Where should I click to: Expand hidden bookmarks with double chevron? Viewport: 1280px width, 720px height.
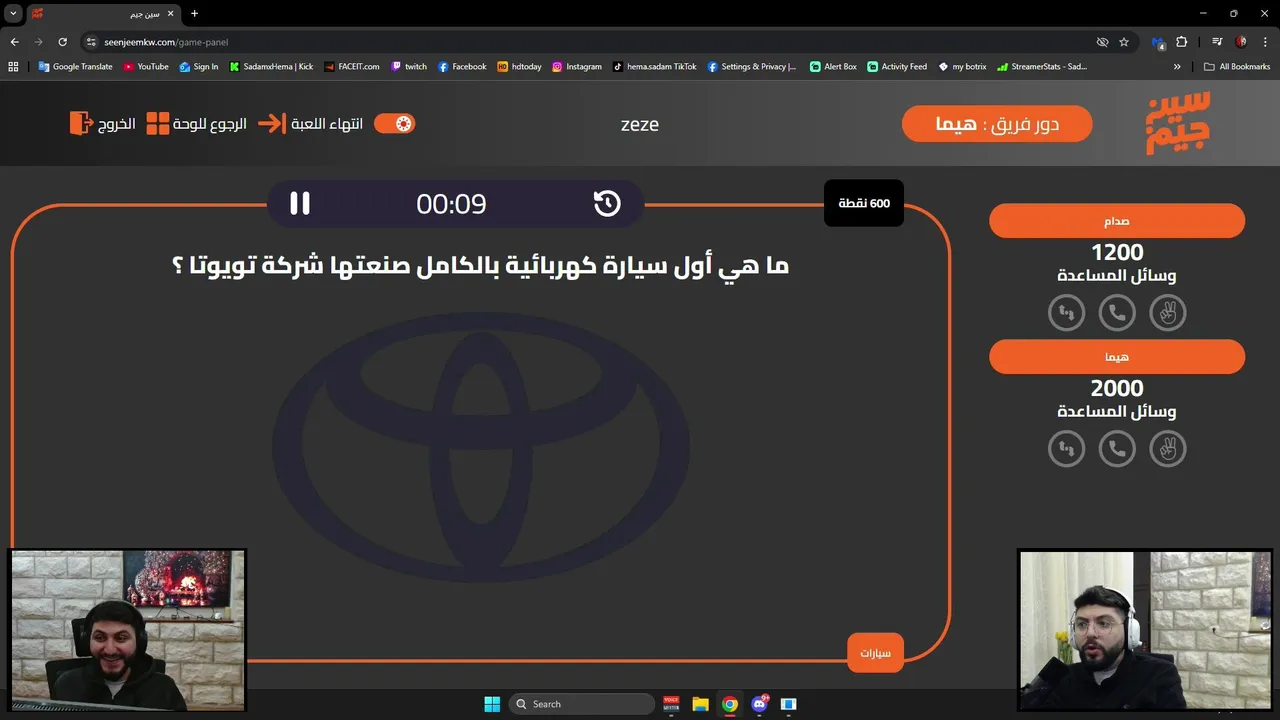[1177, 67]
